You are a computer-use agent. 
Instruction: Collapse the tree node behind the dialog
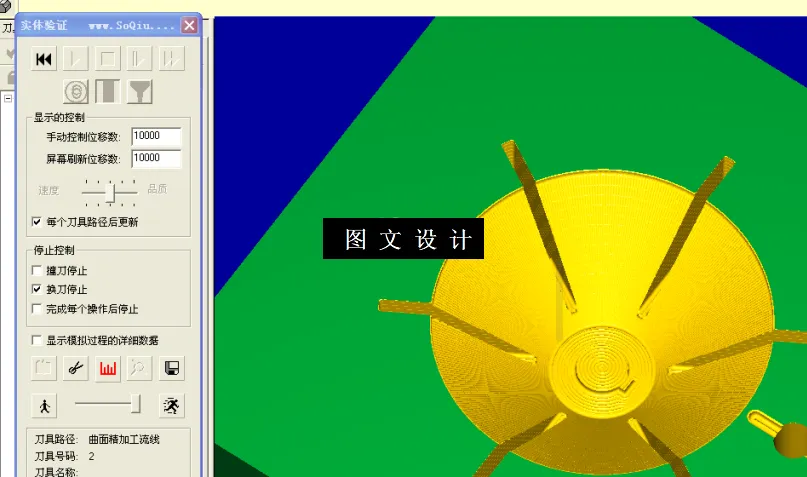coord(8,98)
